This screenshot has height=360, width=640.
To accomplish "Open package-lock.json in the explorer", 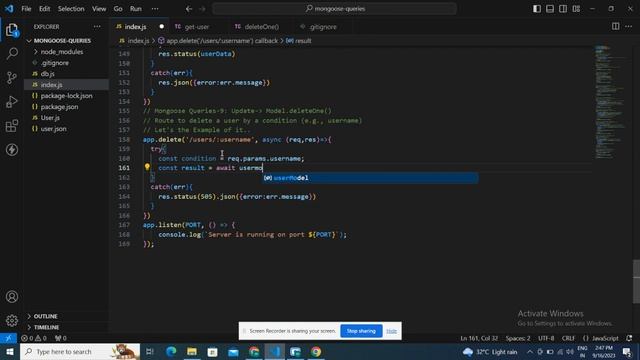I will 67,96.
